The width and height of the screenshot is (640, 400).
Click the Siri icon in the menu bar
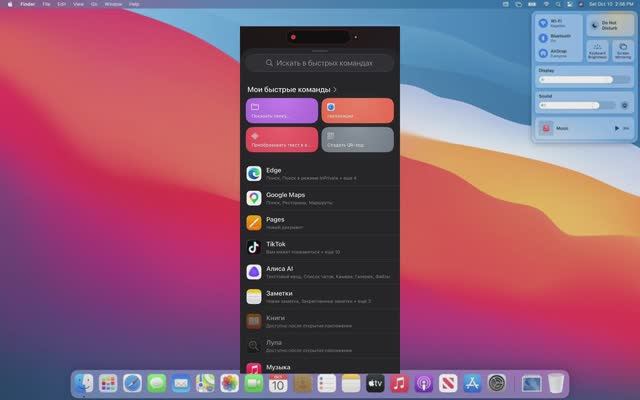pyautogui.click(x=581, y=4)
